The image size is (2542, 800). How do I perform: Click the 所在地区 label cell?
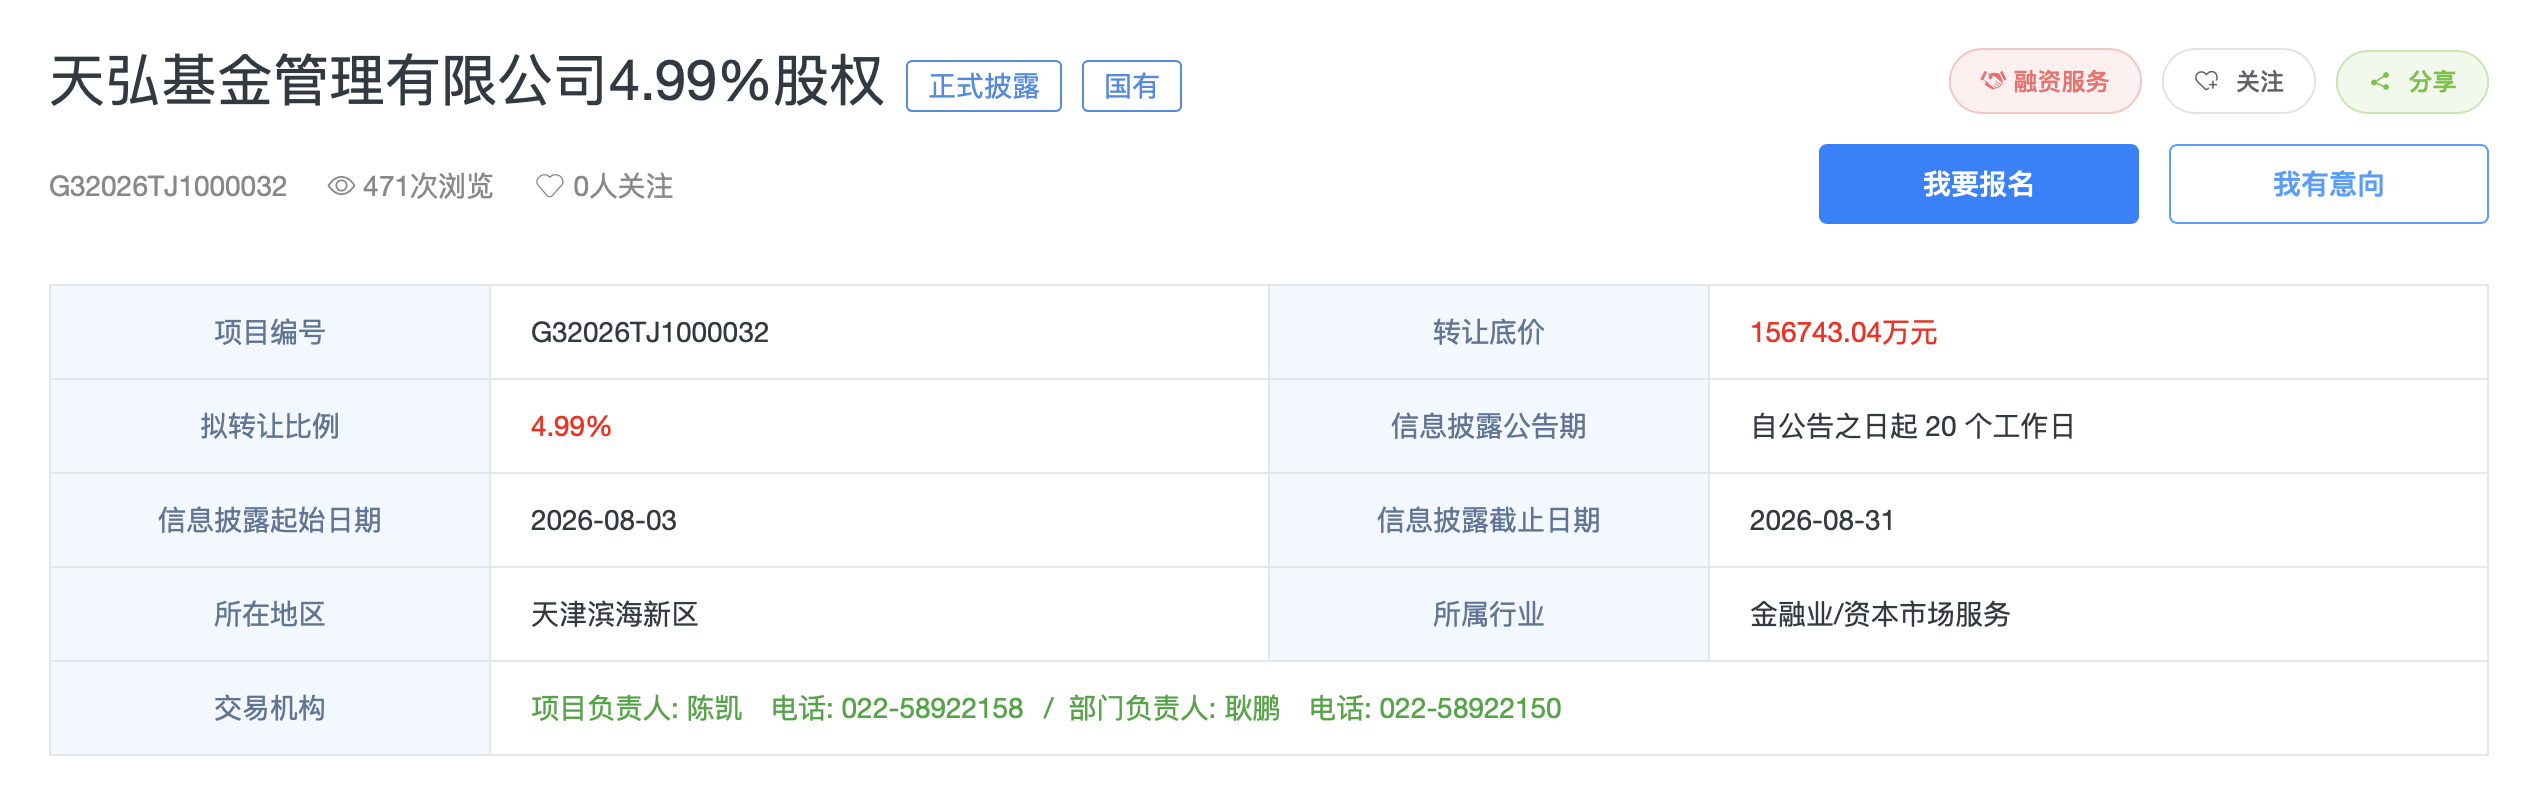[270, 614]
